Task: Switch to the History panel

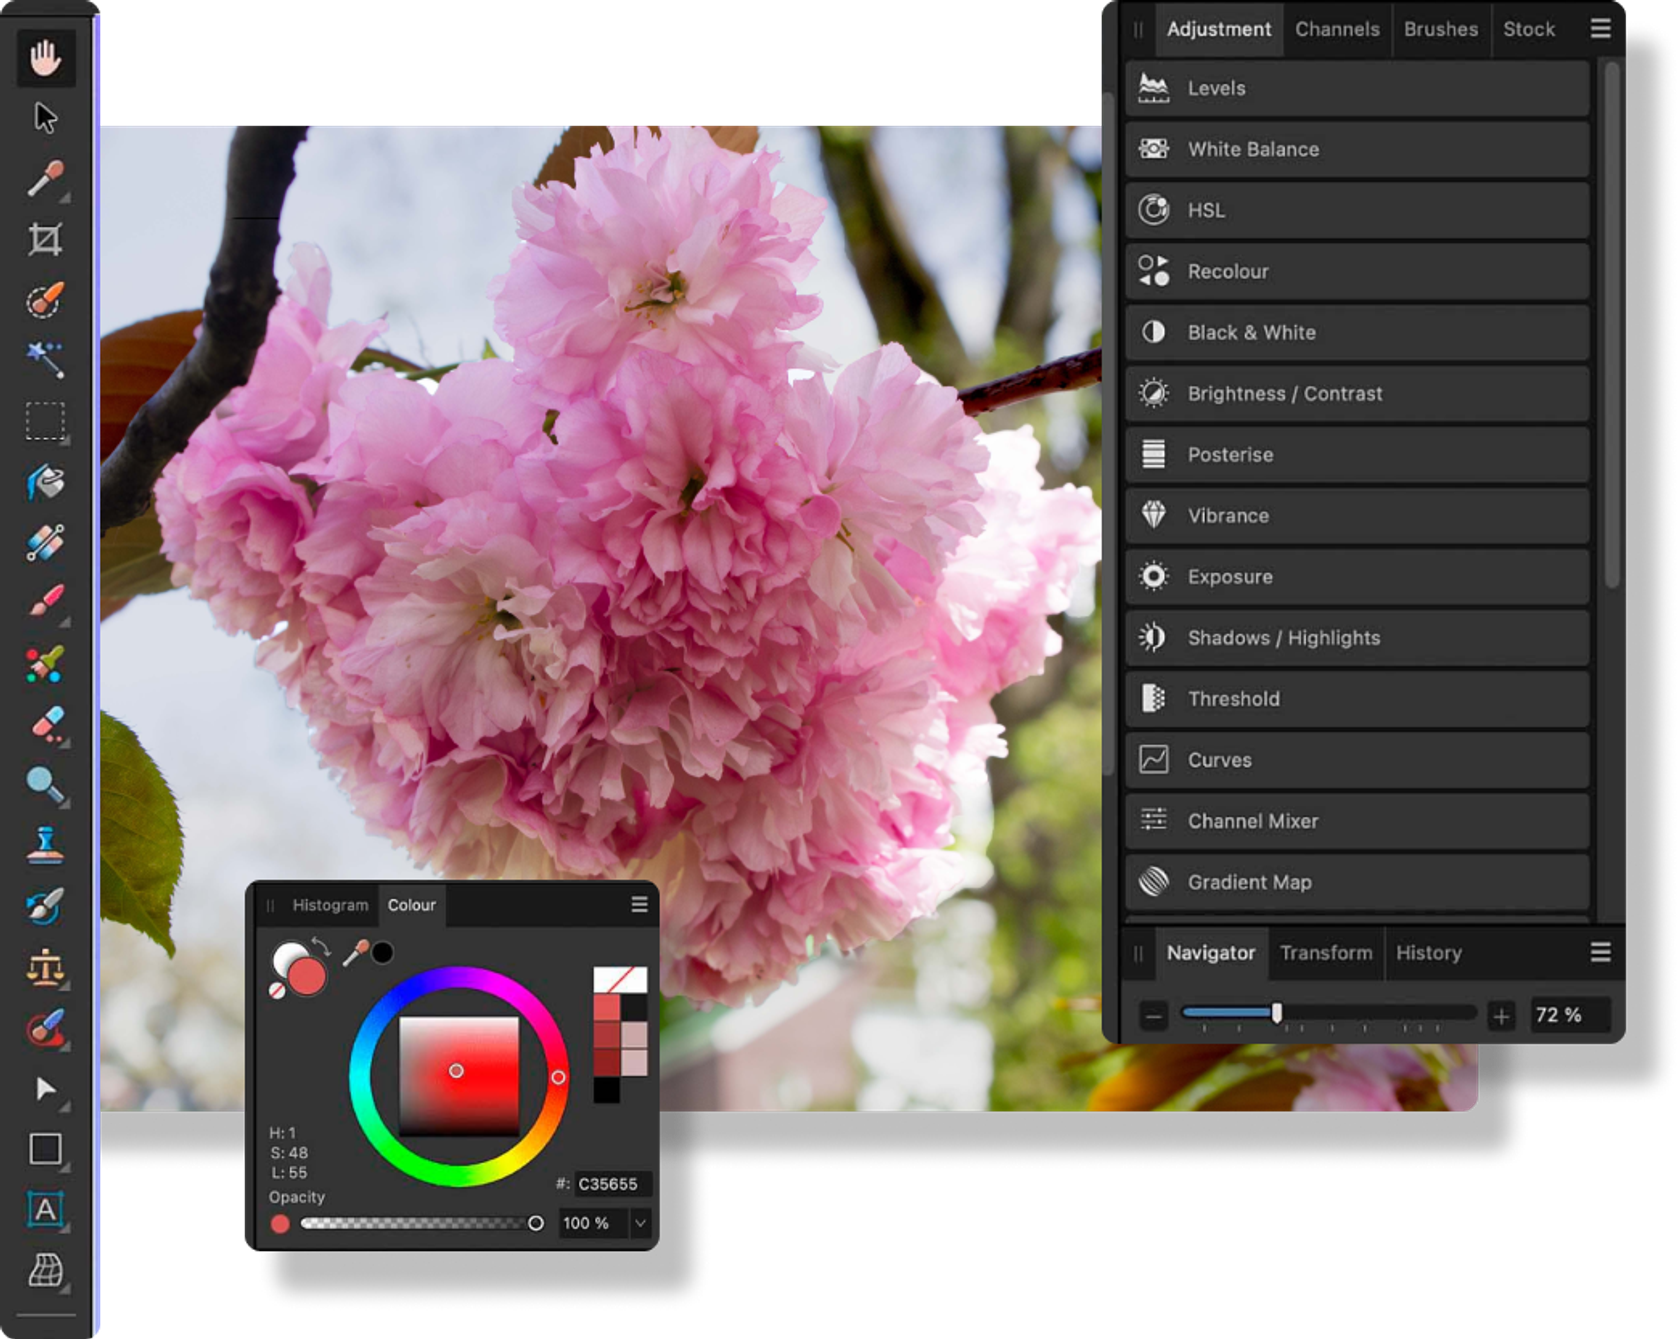Action: click(1428, 953)
